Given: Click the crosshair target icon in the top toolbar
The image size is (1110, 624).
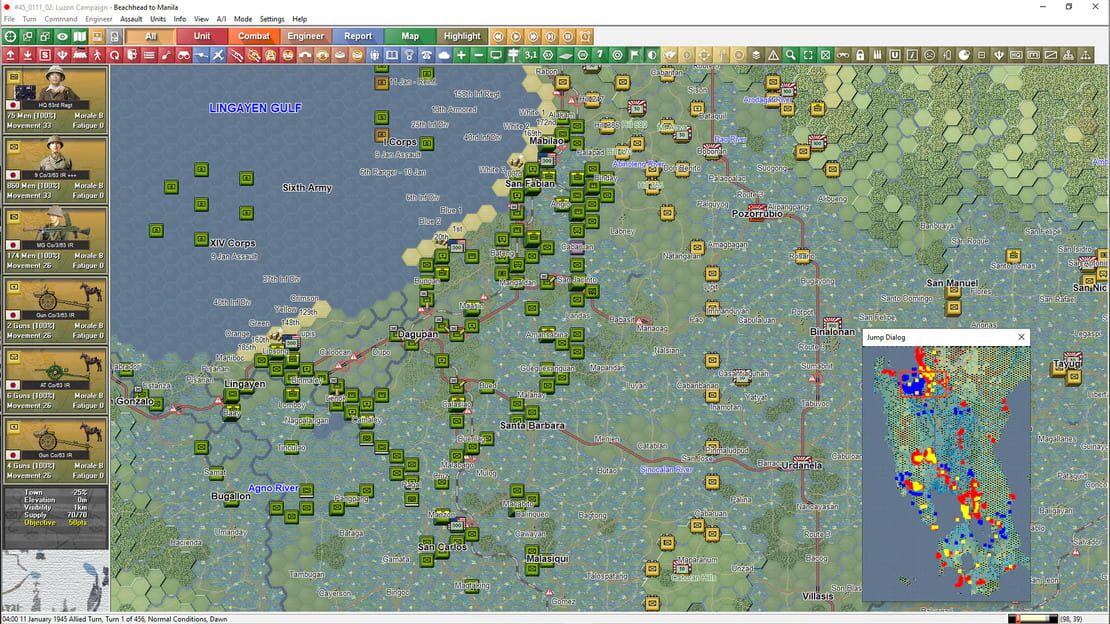Looking at the screenshot, I should (x=10, y=36).
